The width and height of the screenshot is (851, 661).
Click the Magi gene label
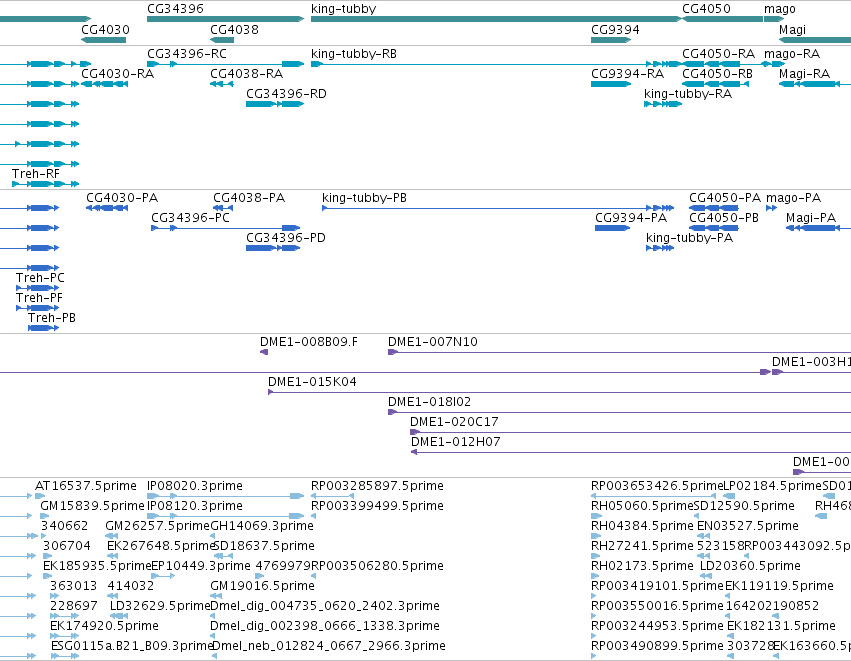click(792, 29)
